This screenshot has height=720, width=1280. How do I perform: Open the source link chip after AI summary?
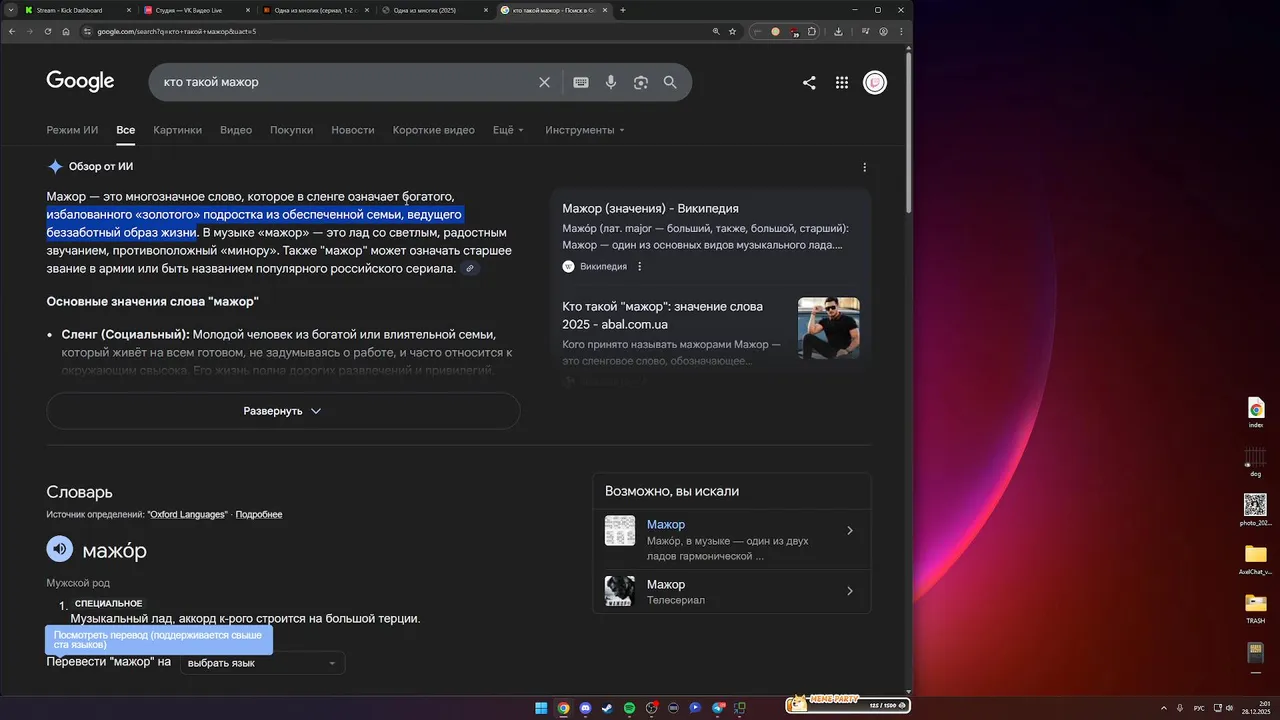[470, 268]
